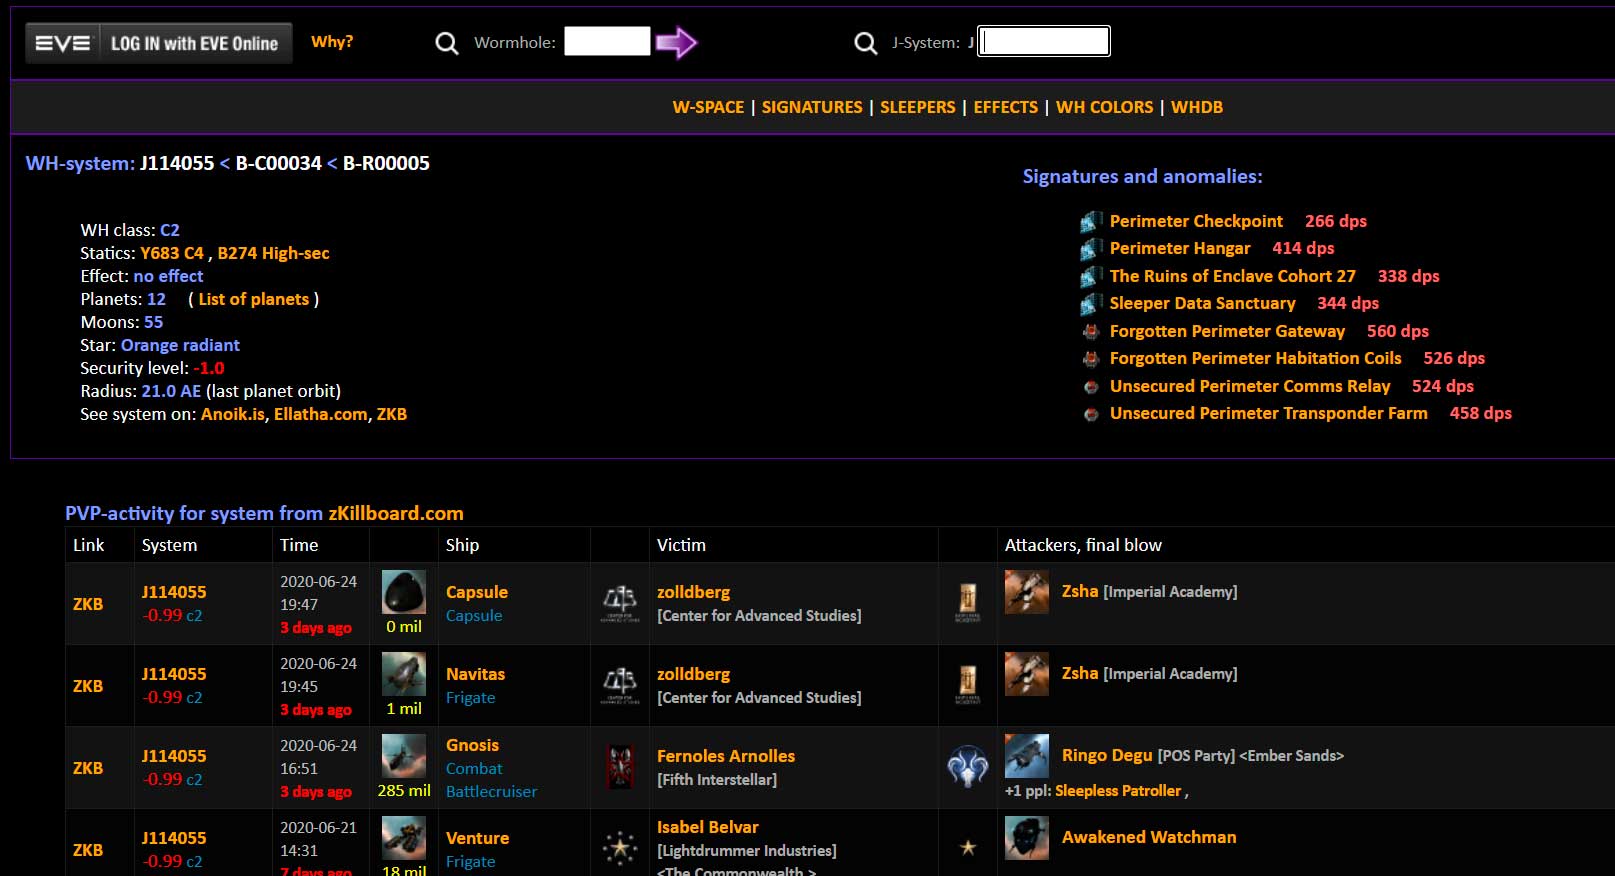Click attacker Ringo Degu name
Viewport: 1615px width, 876px height.
1107,755
